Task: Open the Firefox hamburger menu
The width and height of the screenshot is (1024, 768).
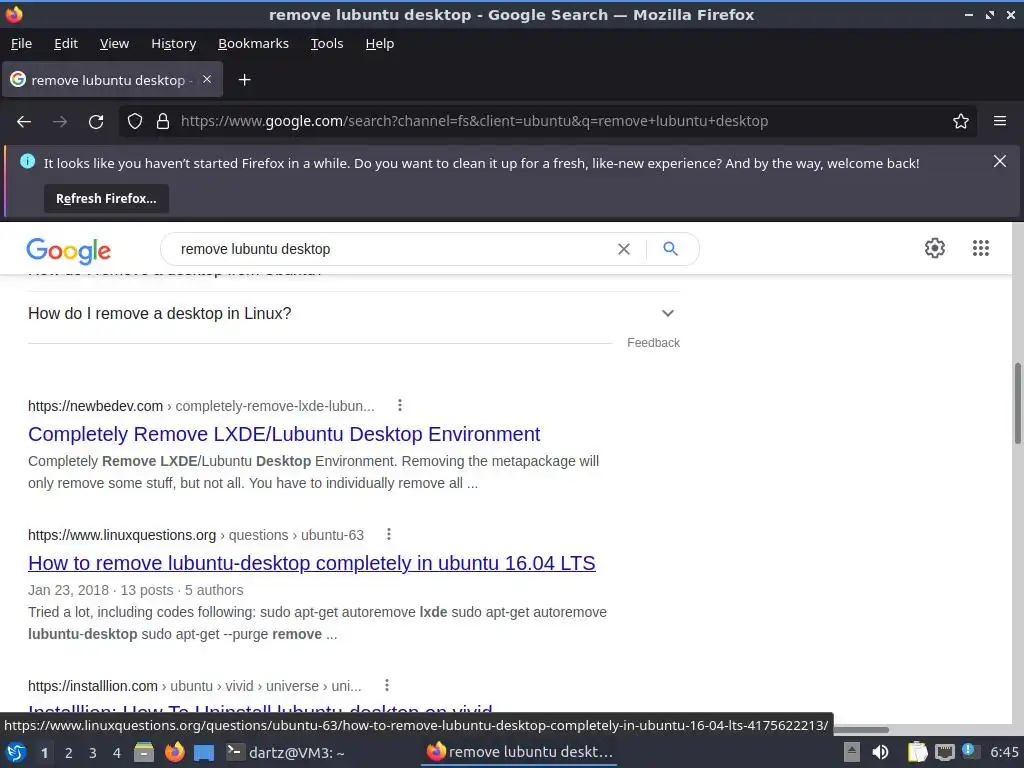Action: tap(1000, 121)
